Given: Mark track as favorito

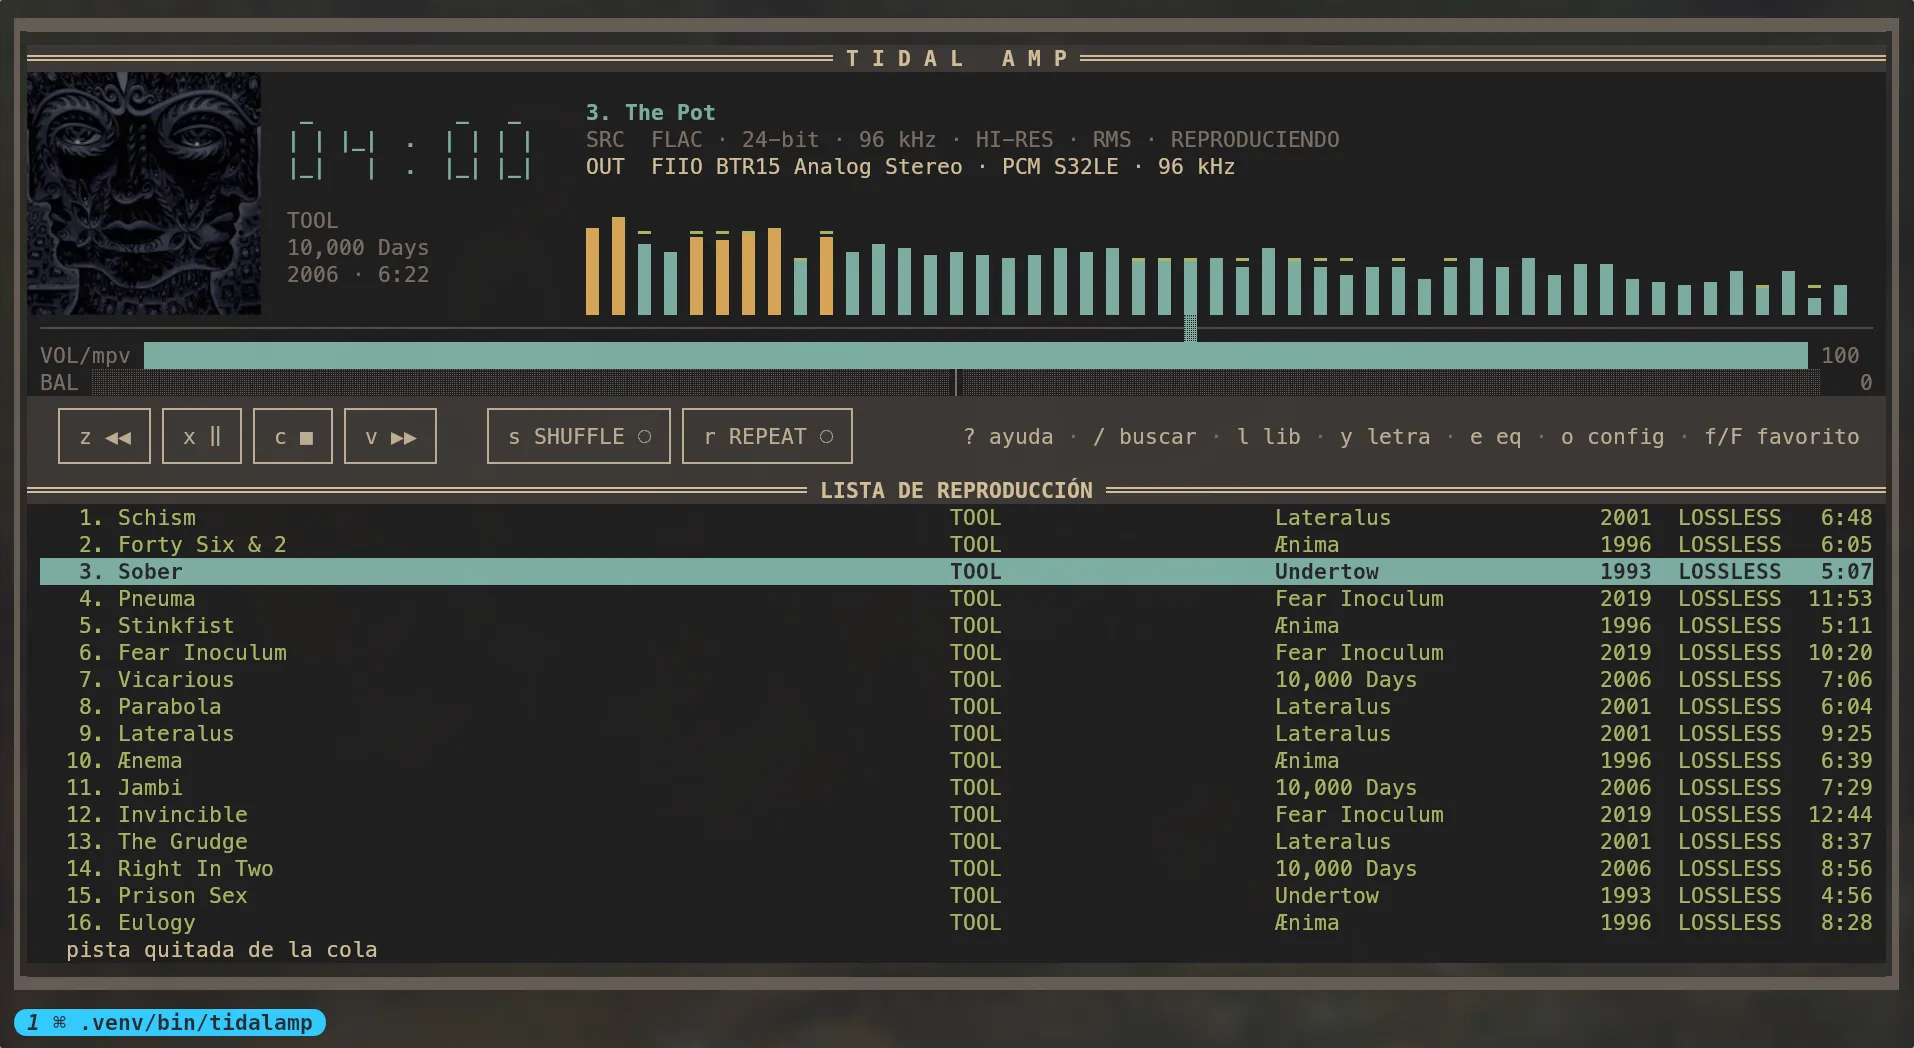Looking at the screenshot, I should [x=1782, y=437].
